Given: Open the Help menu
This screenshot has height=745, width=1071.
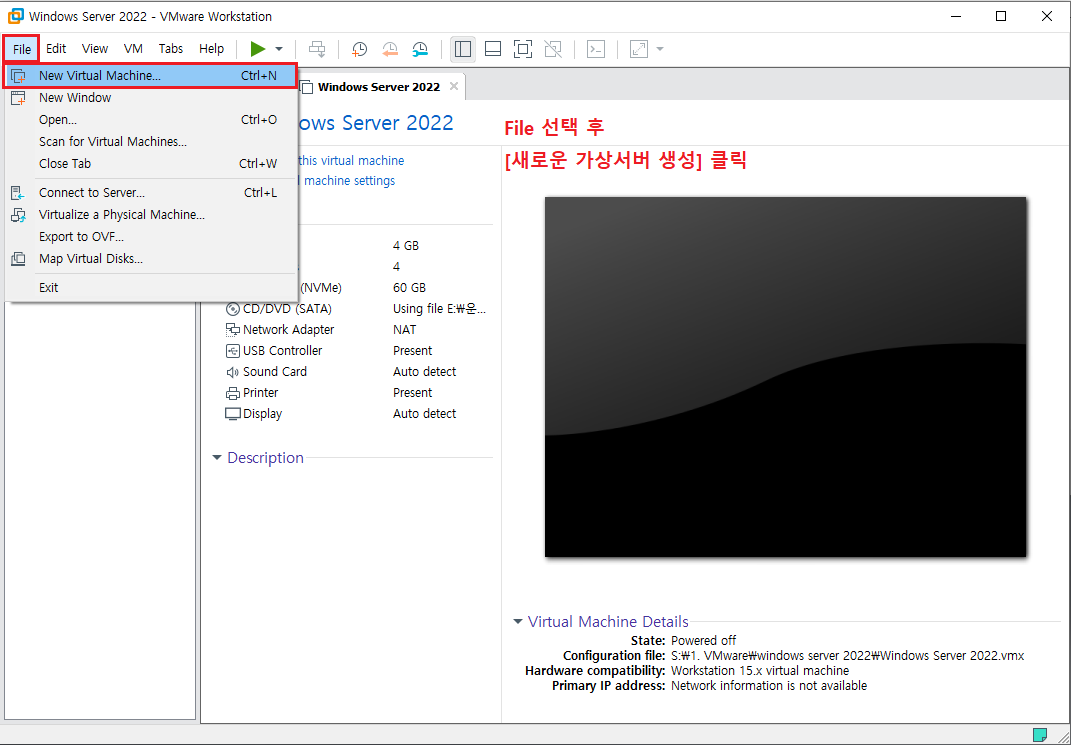Looking at the screenshot, I should coord(212,48).
